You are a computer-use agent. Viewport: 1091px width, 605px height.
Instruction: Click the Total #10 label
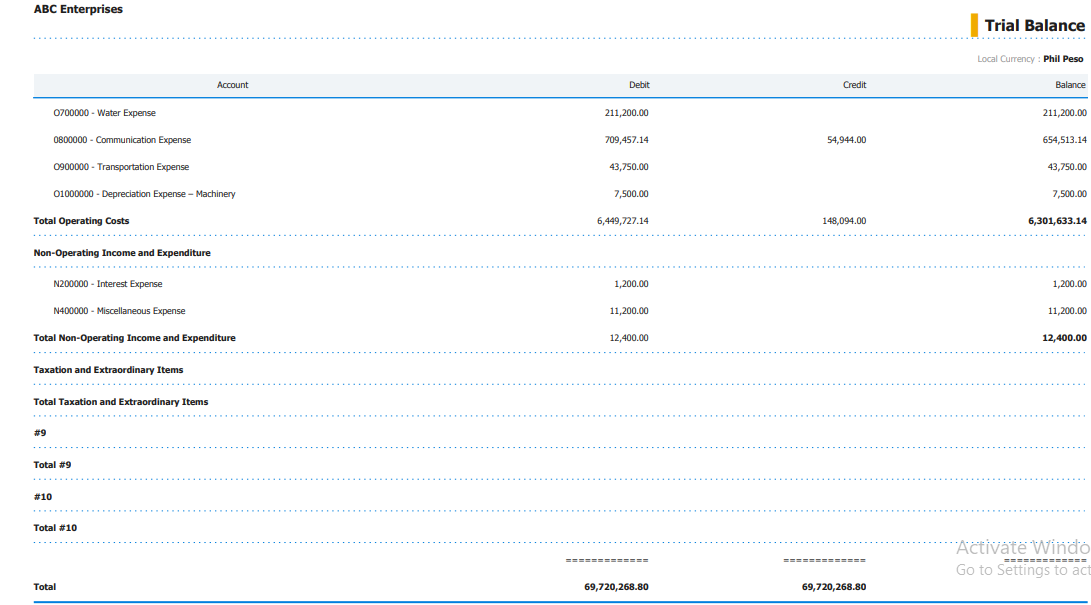coord(55,528)
